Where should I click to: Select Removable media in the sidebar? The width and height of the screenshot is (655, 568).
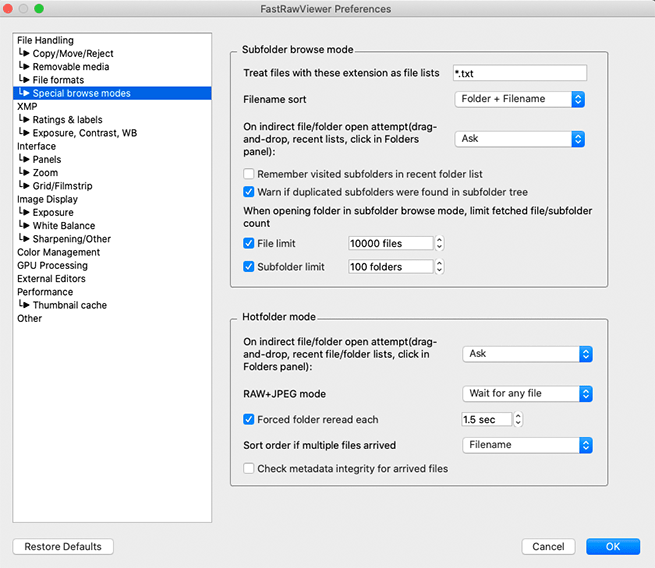coord(71,67)
